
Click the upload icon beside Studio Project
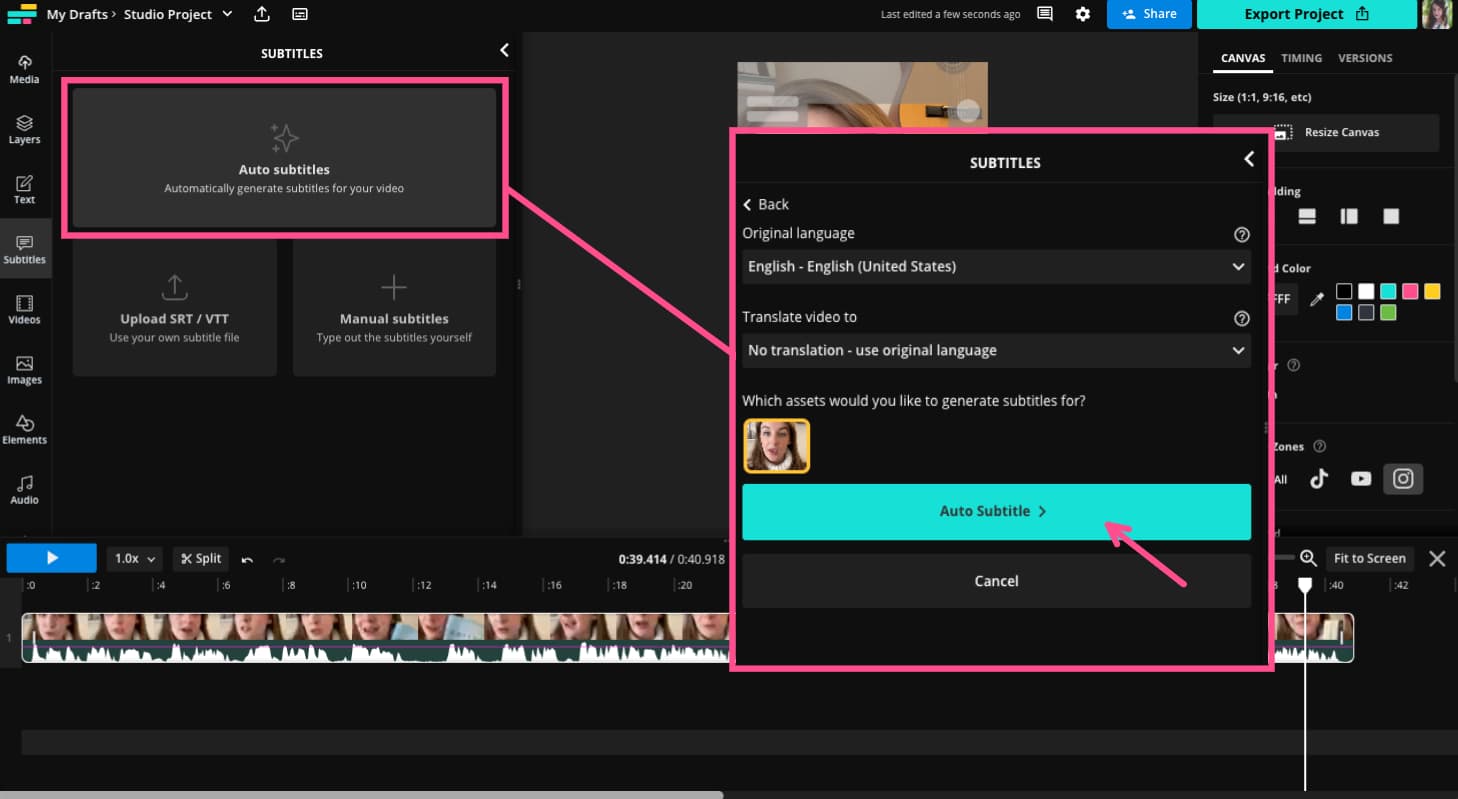pos(262,14)
